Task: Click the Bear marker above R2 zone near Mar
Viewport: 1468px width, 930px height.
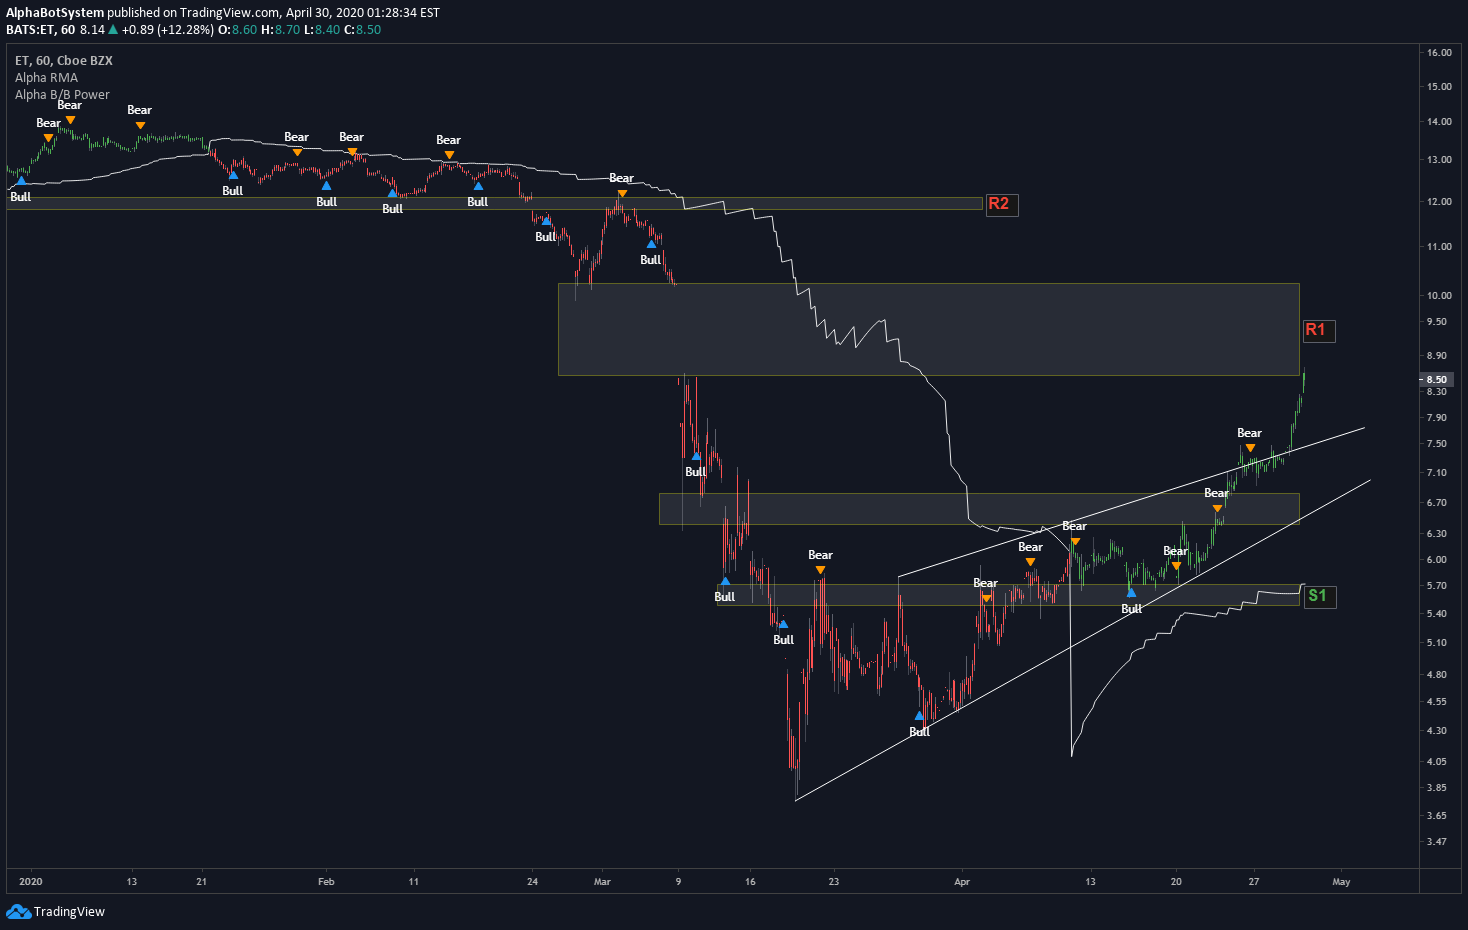Action: pyautogui.click(x=622, y=185)
